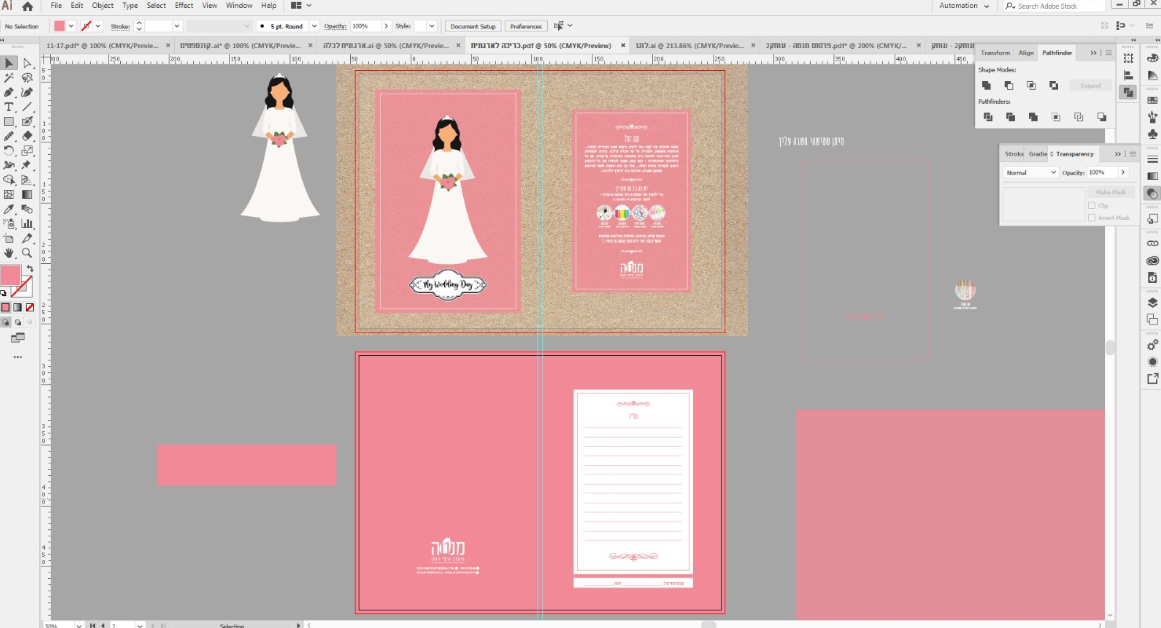Select the Magic Wand tool
Image resolution: width=1161 pixels, height=628 pixels.
click(x=9, y=78)
